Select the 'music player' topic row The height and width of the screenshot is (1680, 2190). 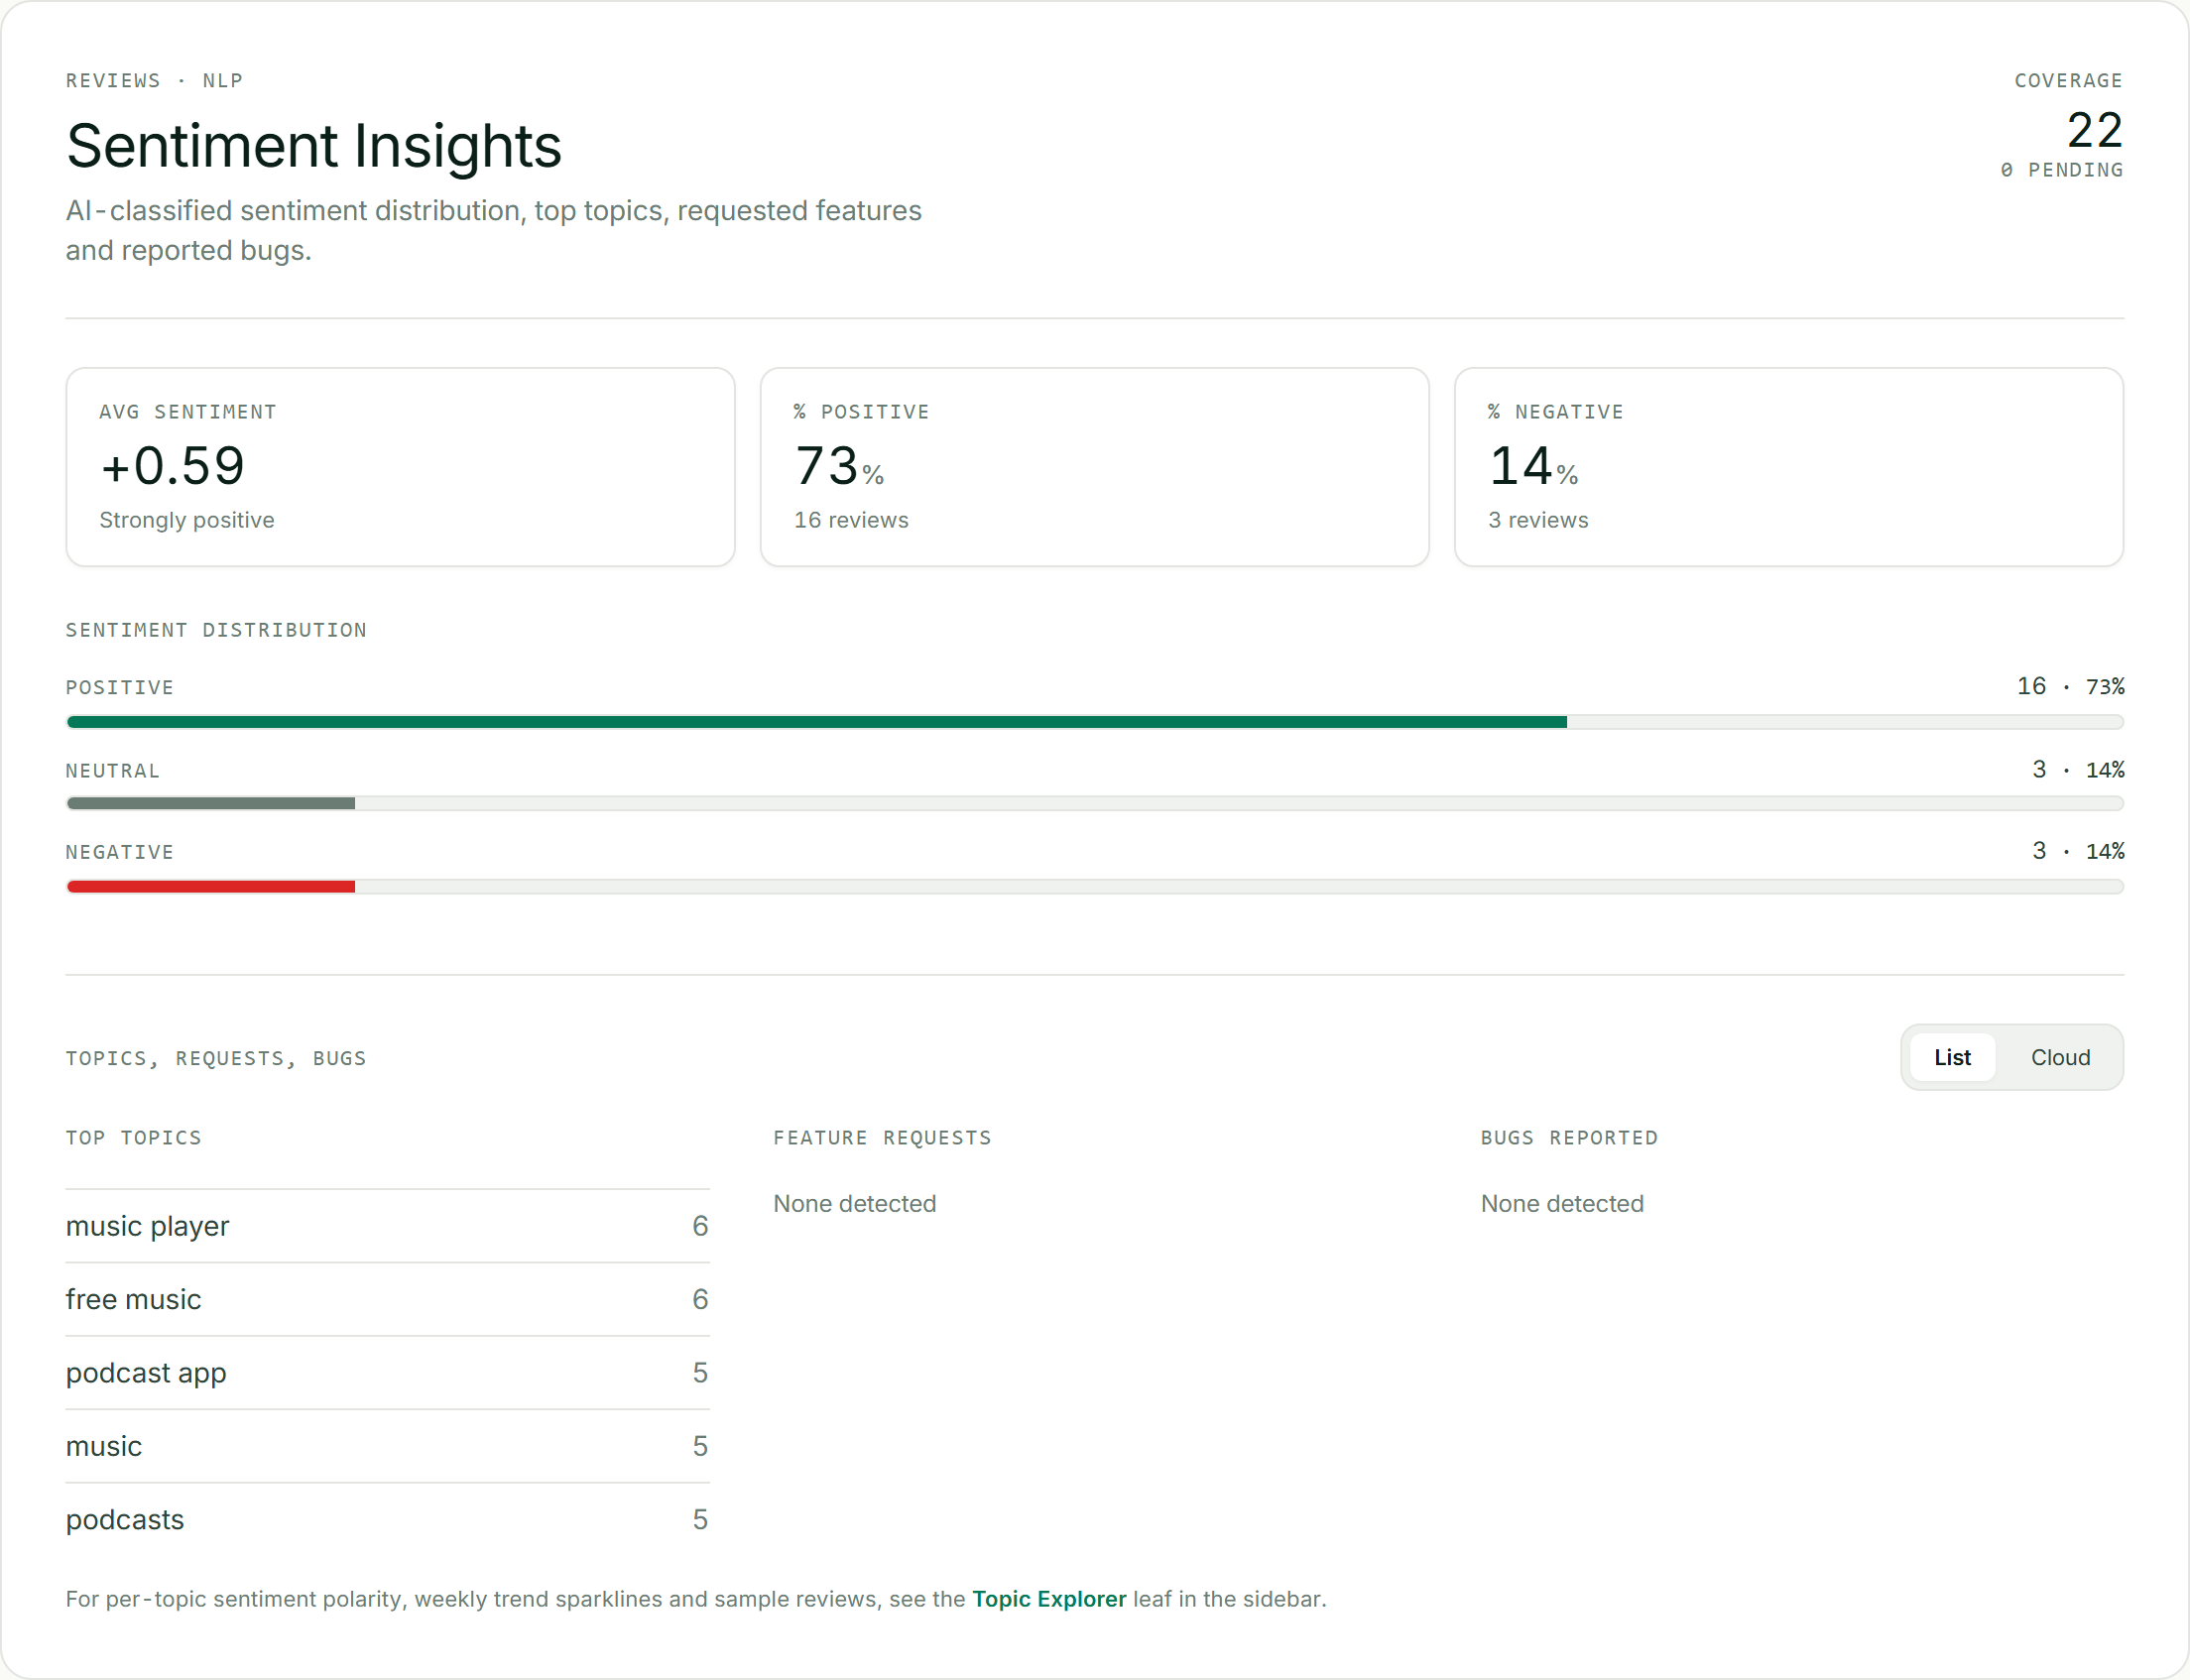(x=387, y=1226)
